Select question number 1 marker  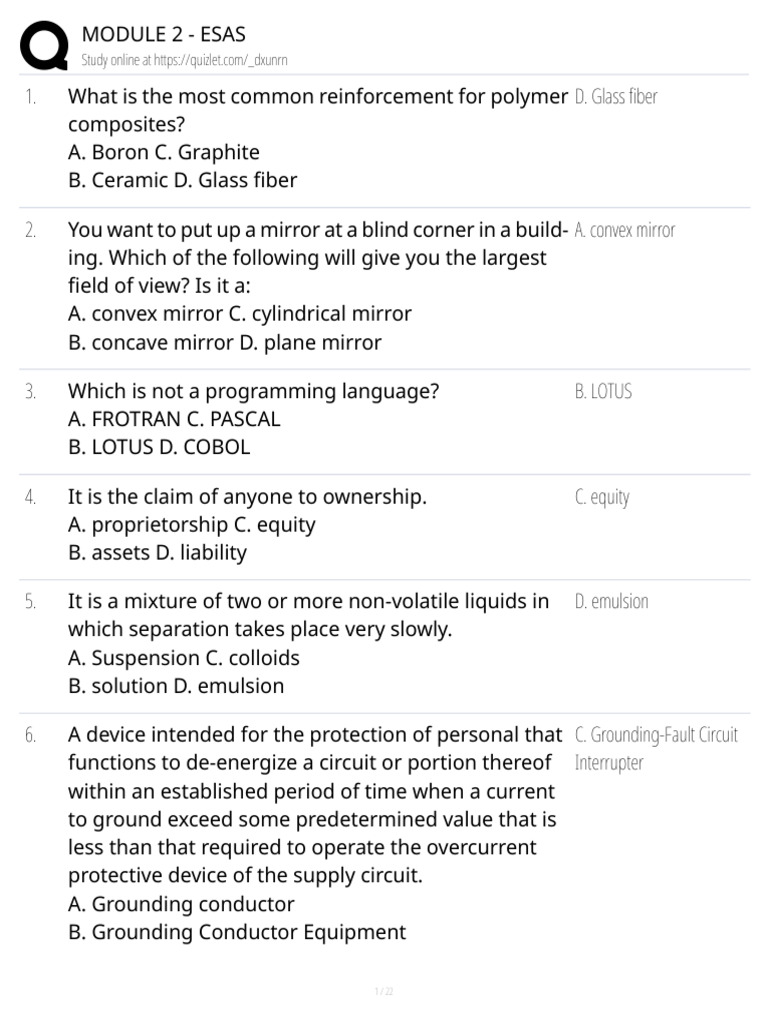click(31, 97)
